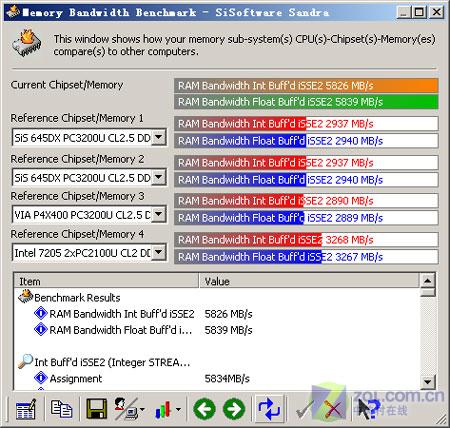Click the Current Chipset/Memory label
This screenshot has height=428, width=450.
pos(67,85)
